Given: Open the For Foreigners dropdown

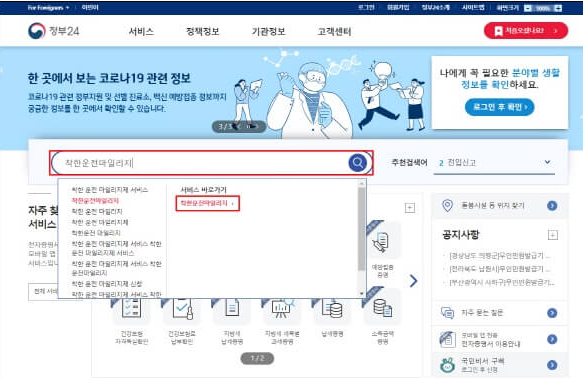Looking at the screenshot, I should click(x=48, y=7).
